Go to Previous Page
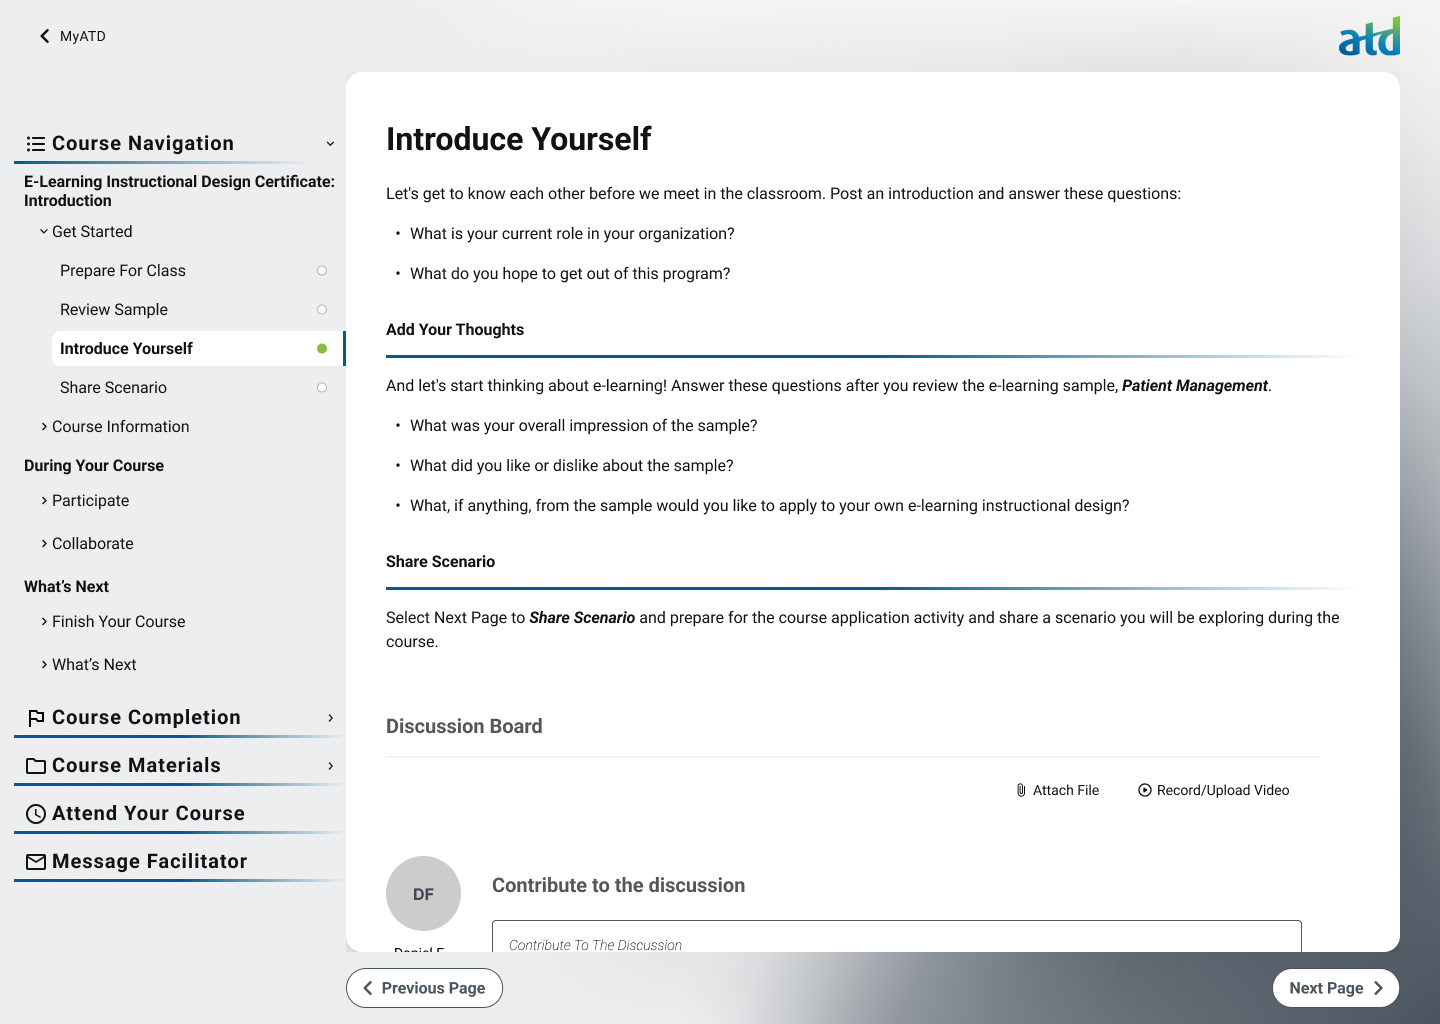This screenshot has width=1440, height=1024. pyautogui.click(x=424, y=988)
